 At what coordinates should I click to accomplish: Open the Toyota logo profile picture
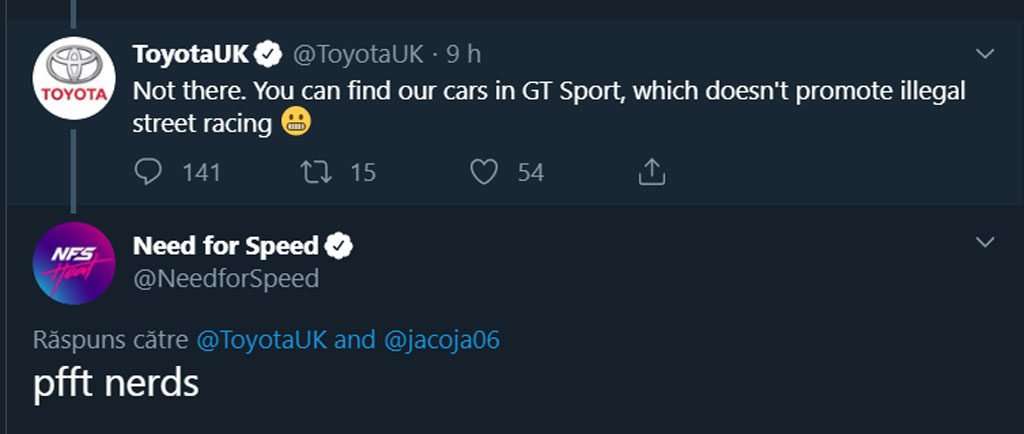click(x=74, y=78)
